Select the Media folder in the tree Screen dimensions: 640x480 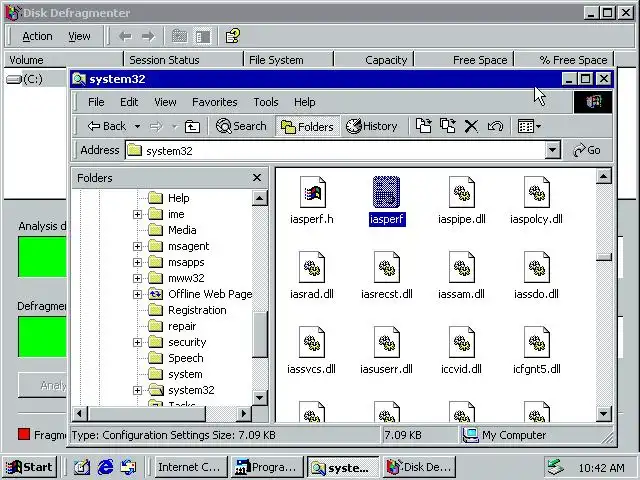(182, 230)
